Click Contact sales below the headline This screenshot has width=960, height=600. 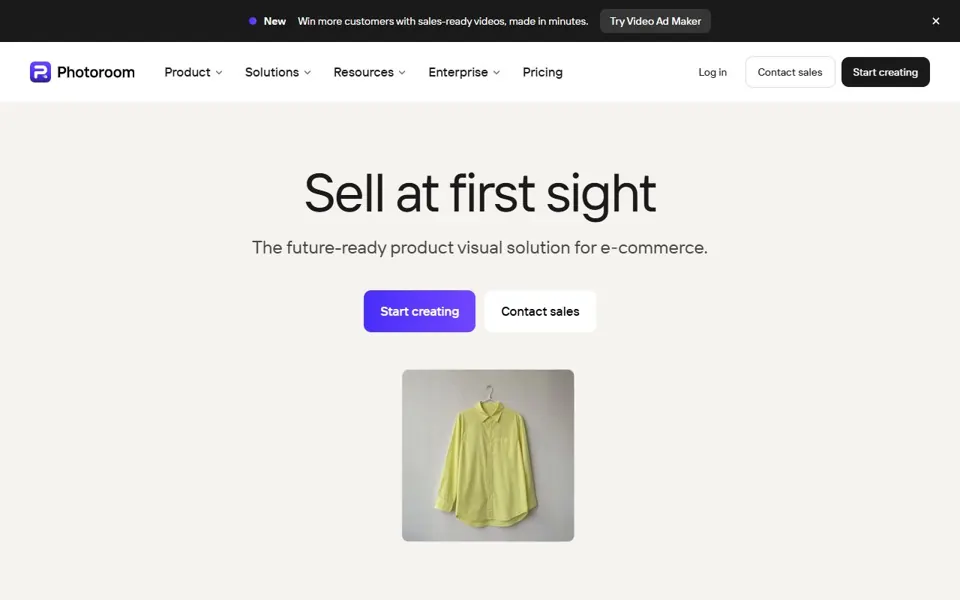[x=540, y=311]
